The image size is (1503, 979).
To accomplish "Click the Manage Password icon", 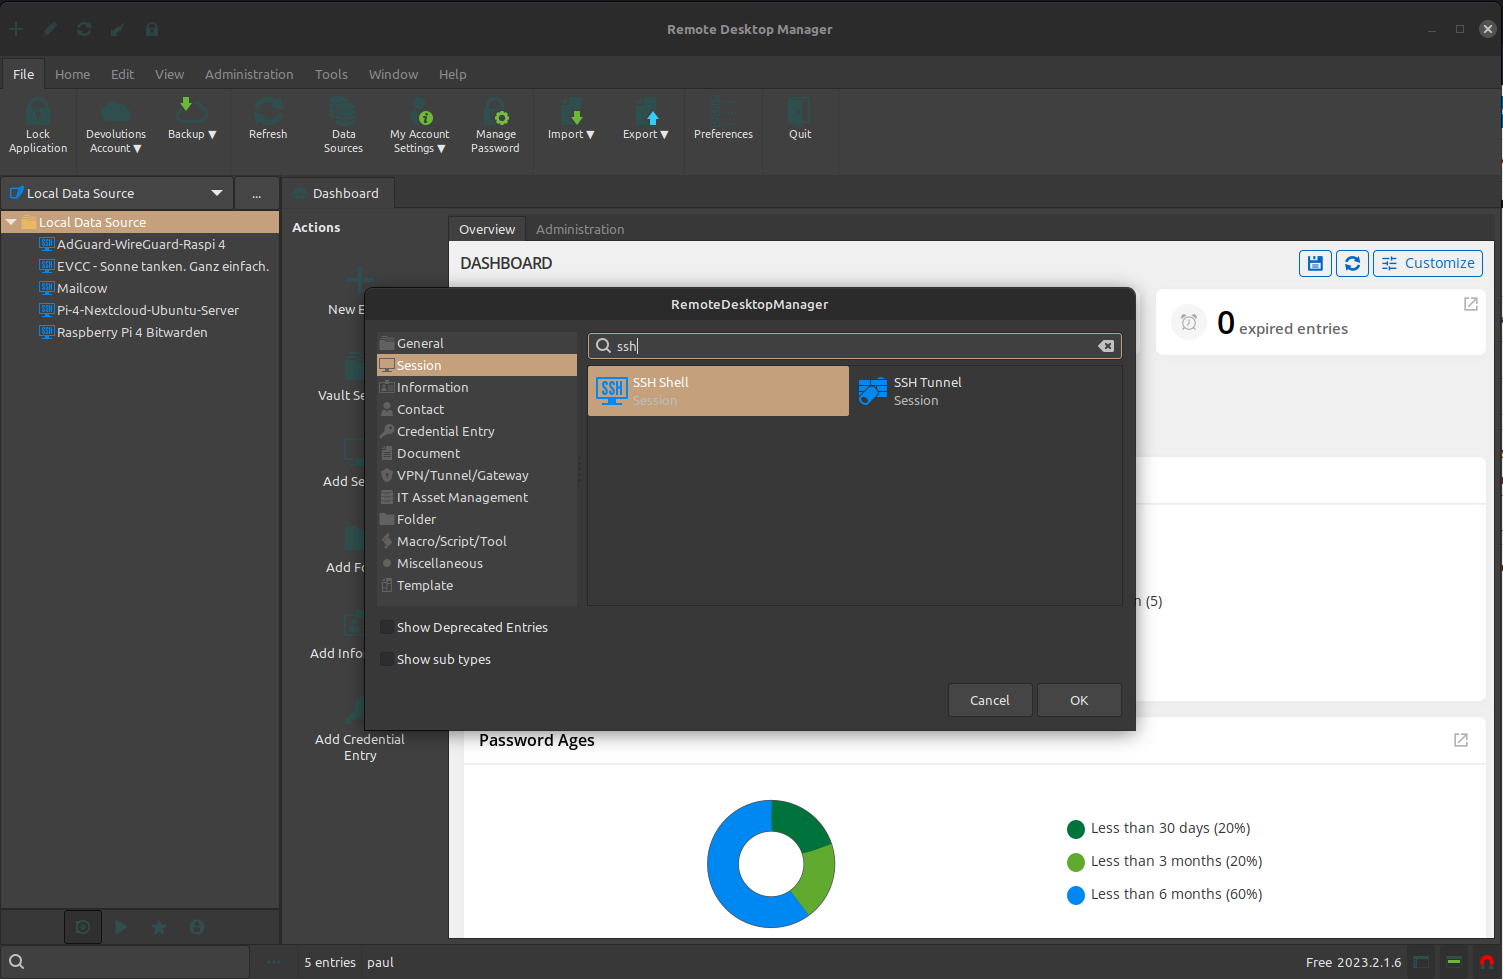I will click(x=495, y=112).
